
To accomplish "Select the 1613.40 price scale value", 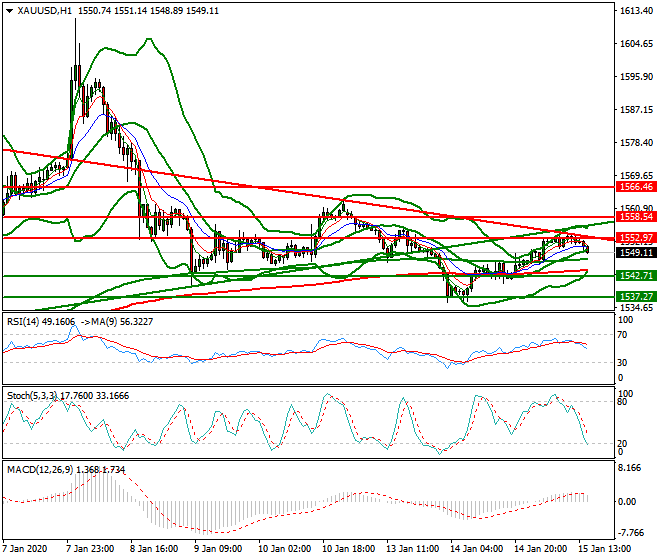I will click(636, 11).
